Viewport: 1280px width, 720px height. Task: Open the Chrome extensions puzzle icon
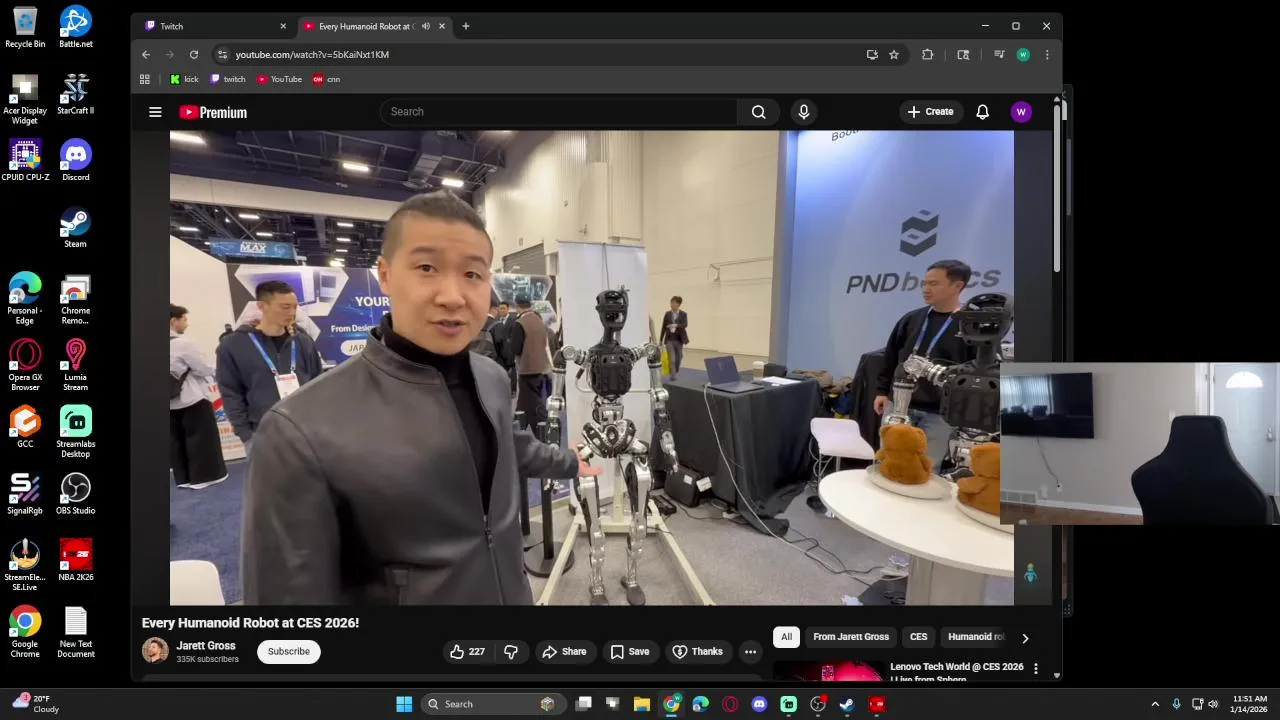coord(928,54)
